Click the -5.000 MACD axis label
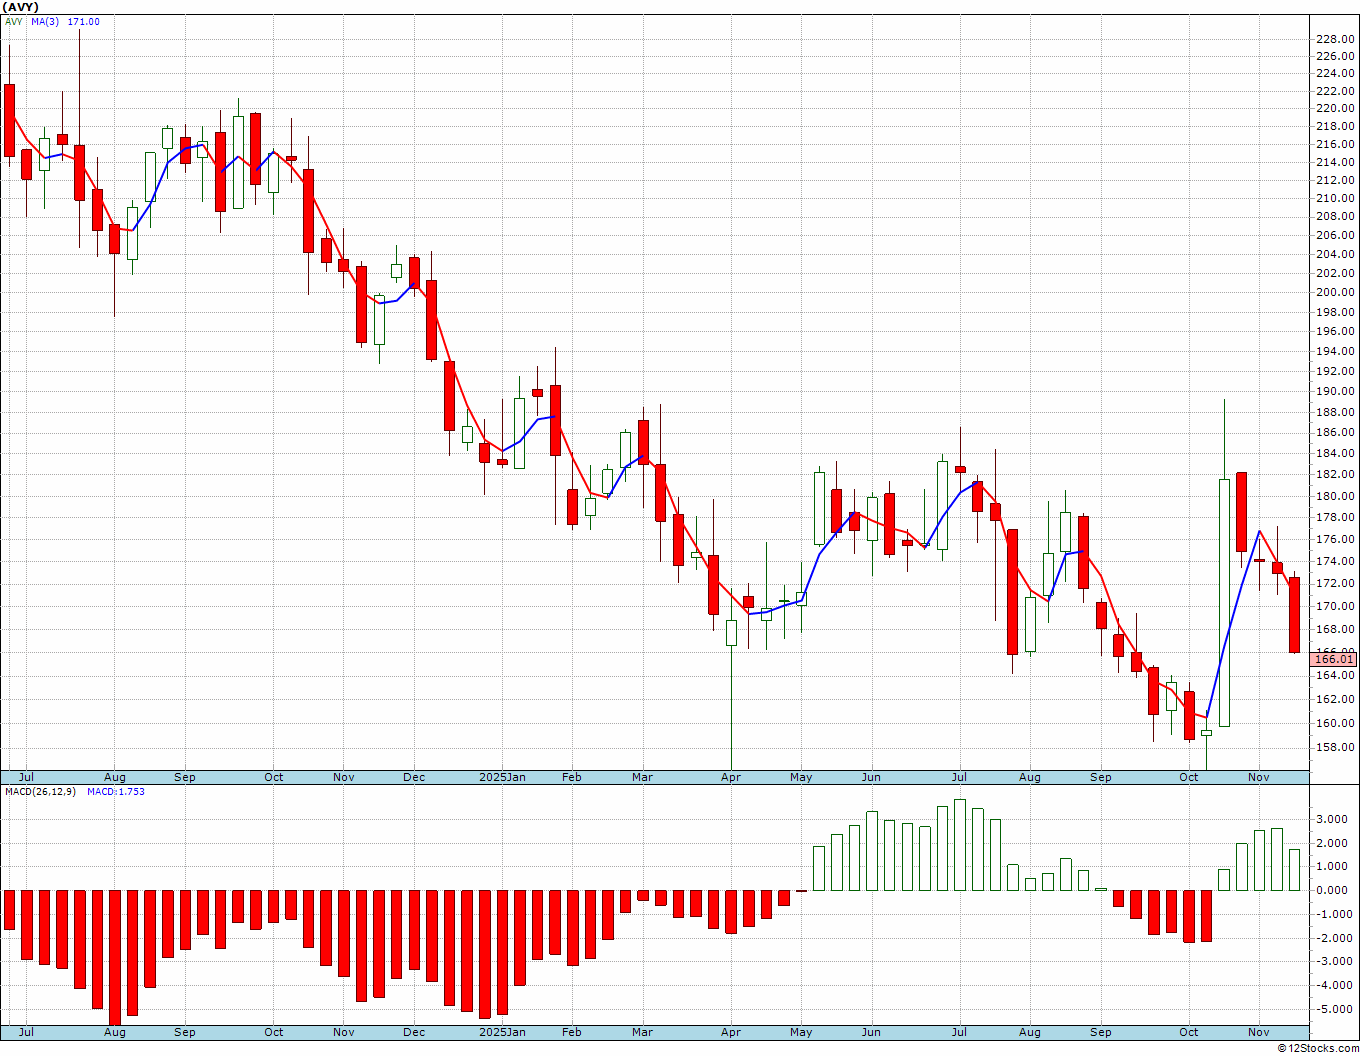Screen dimensions: 1360x1056 pos(1333,1009)
